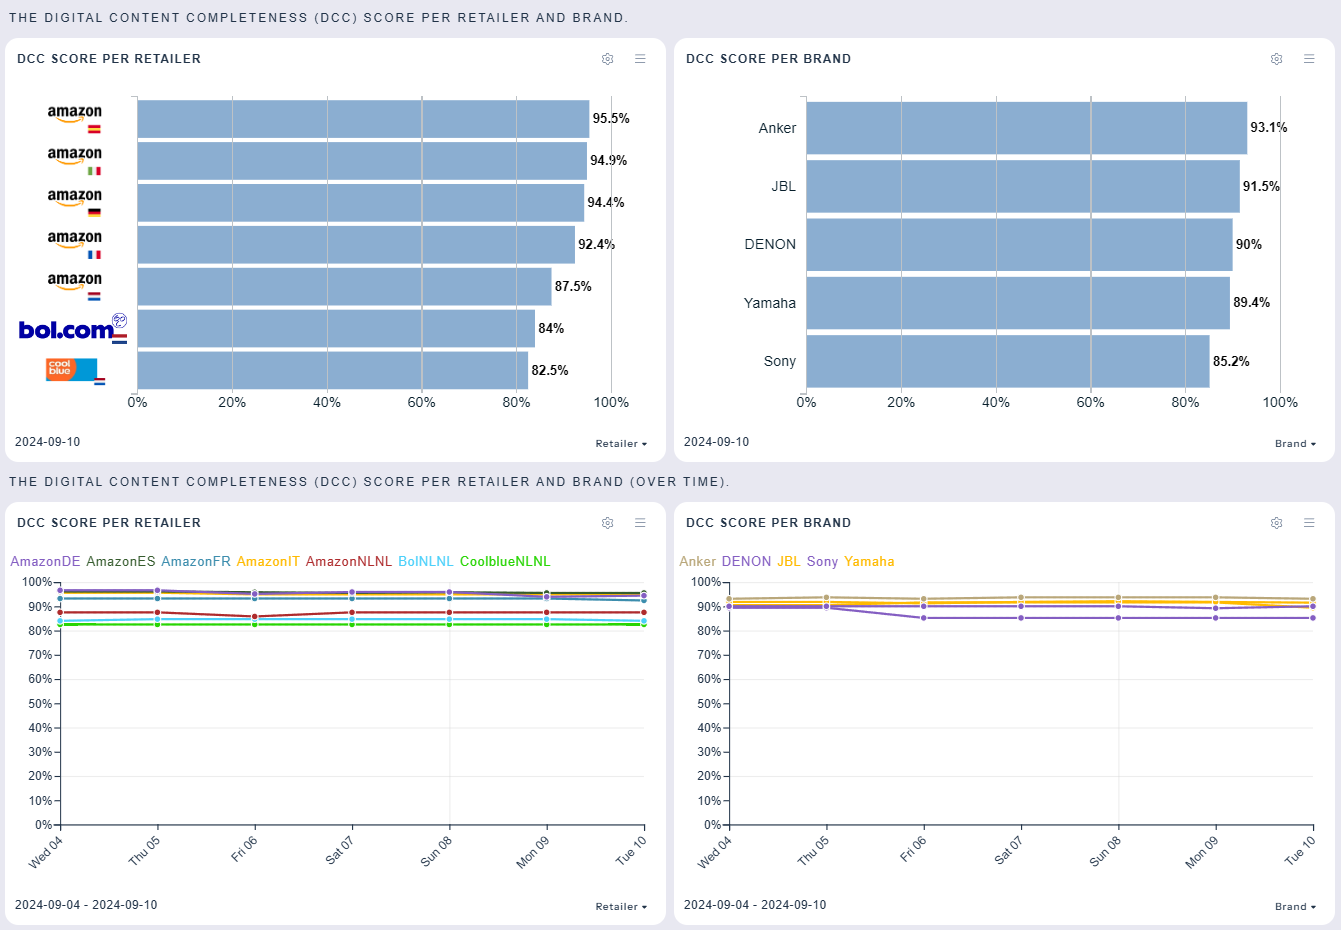Screen dimensions: 1341x930
Task: Open hamburger menu of brand bar chart
Action: pyautogui.click(x=1309, y=59)
